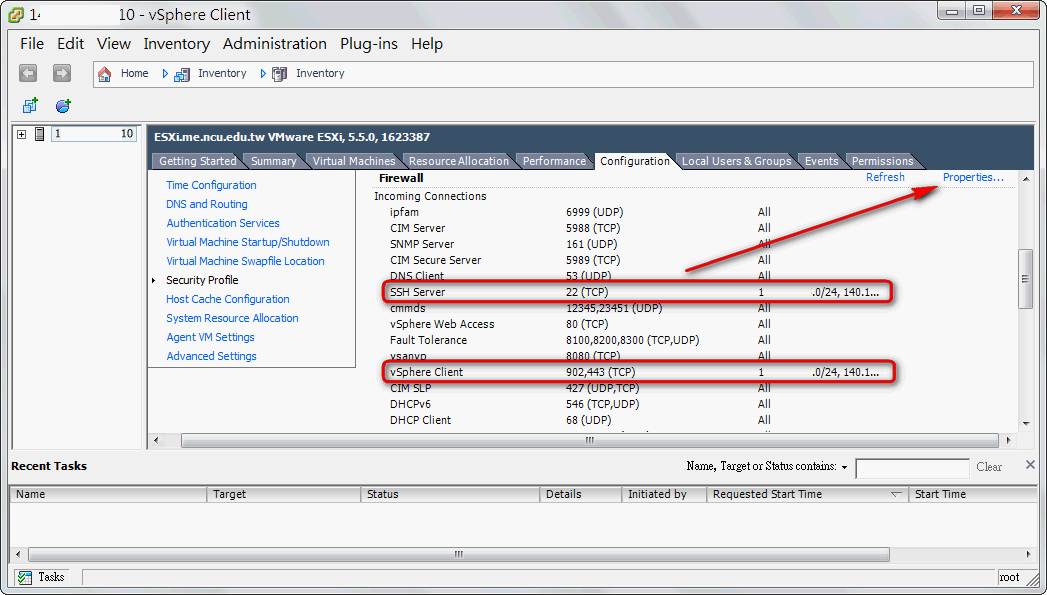Click New Virtual Machine toolbar icon
This screenshot has height=595, width=1047.
[30, 105]
